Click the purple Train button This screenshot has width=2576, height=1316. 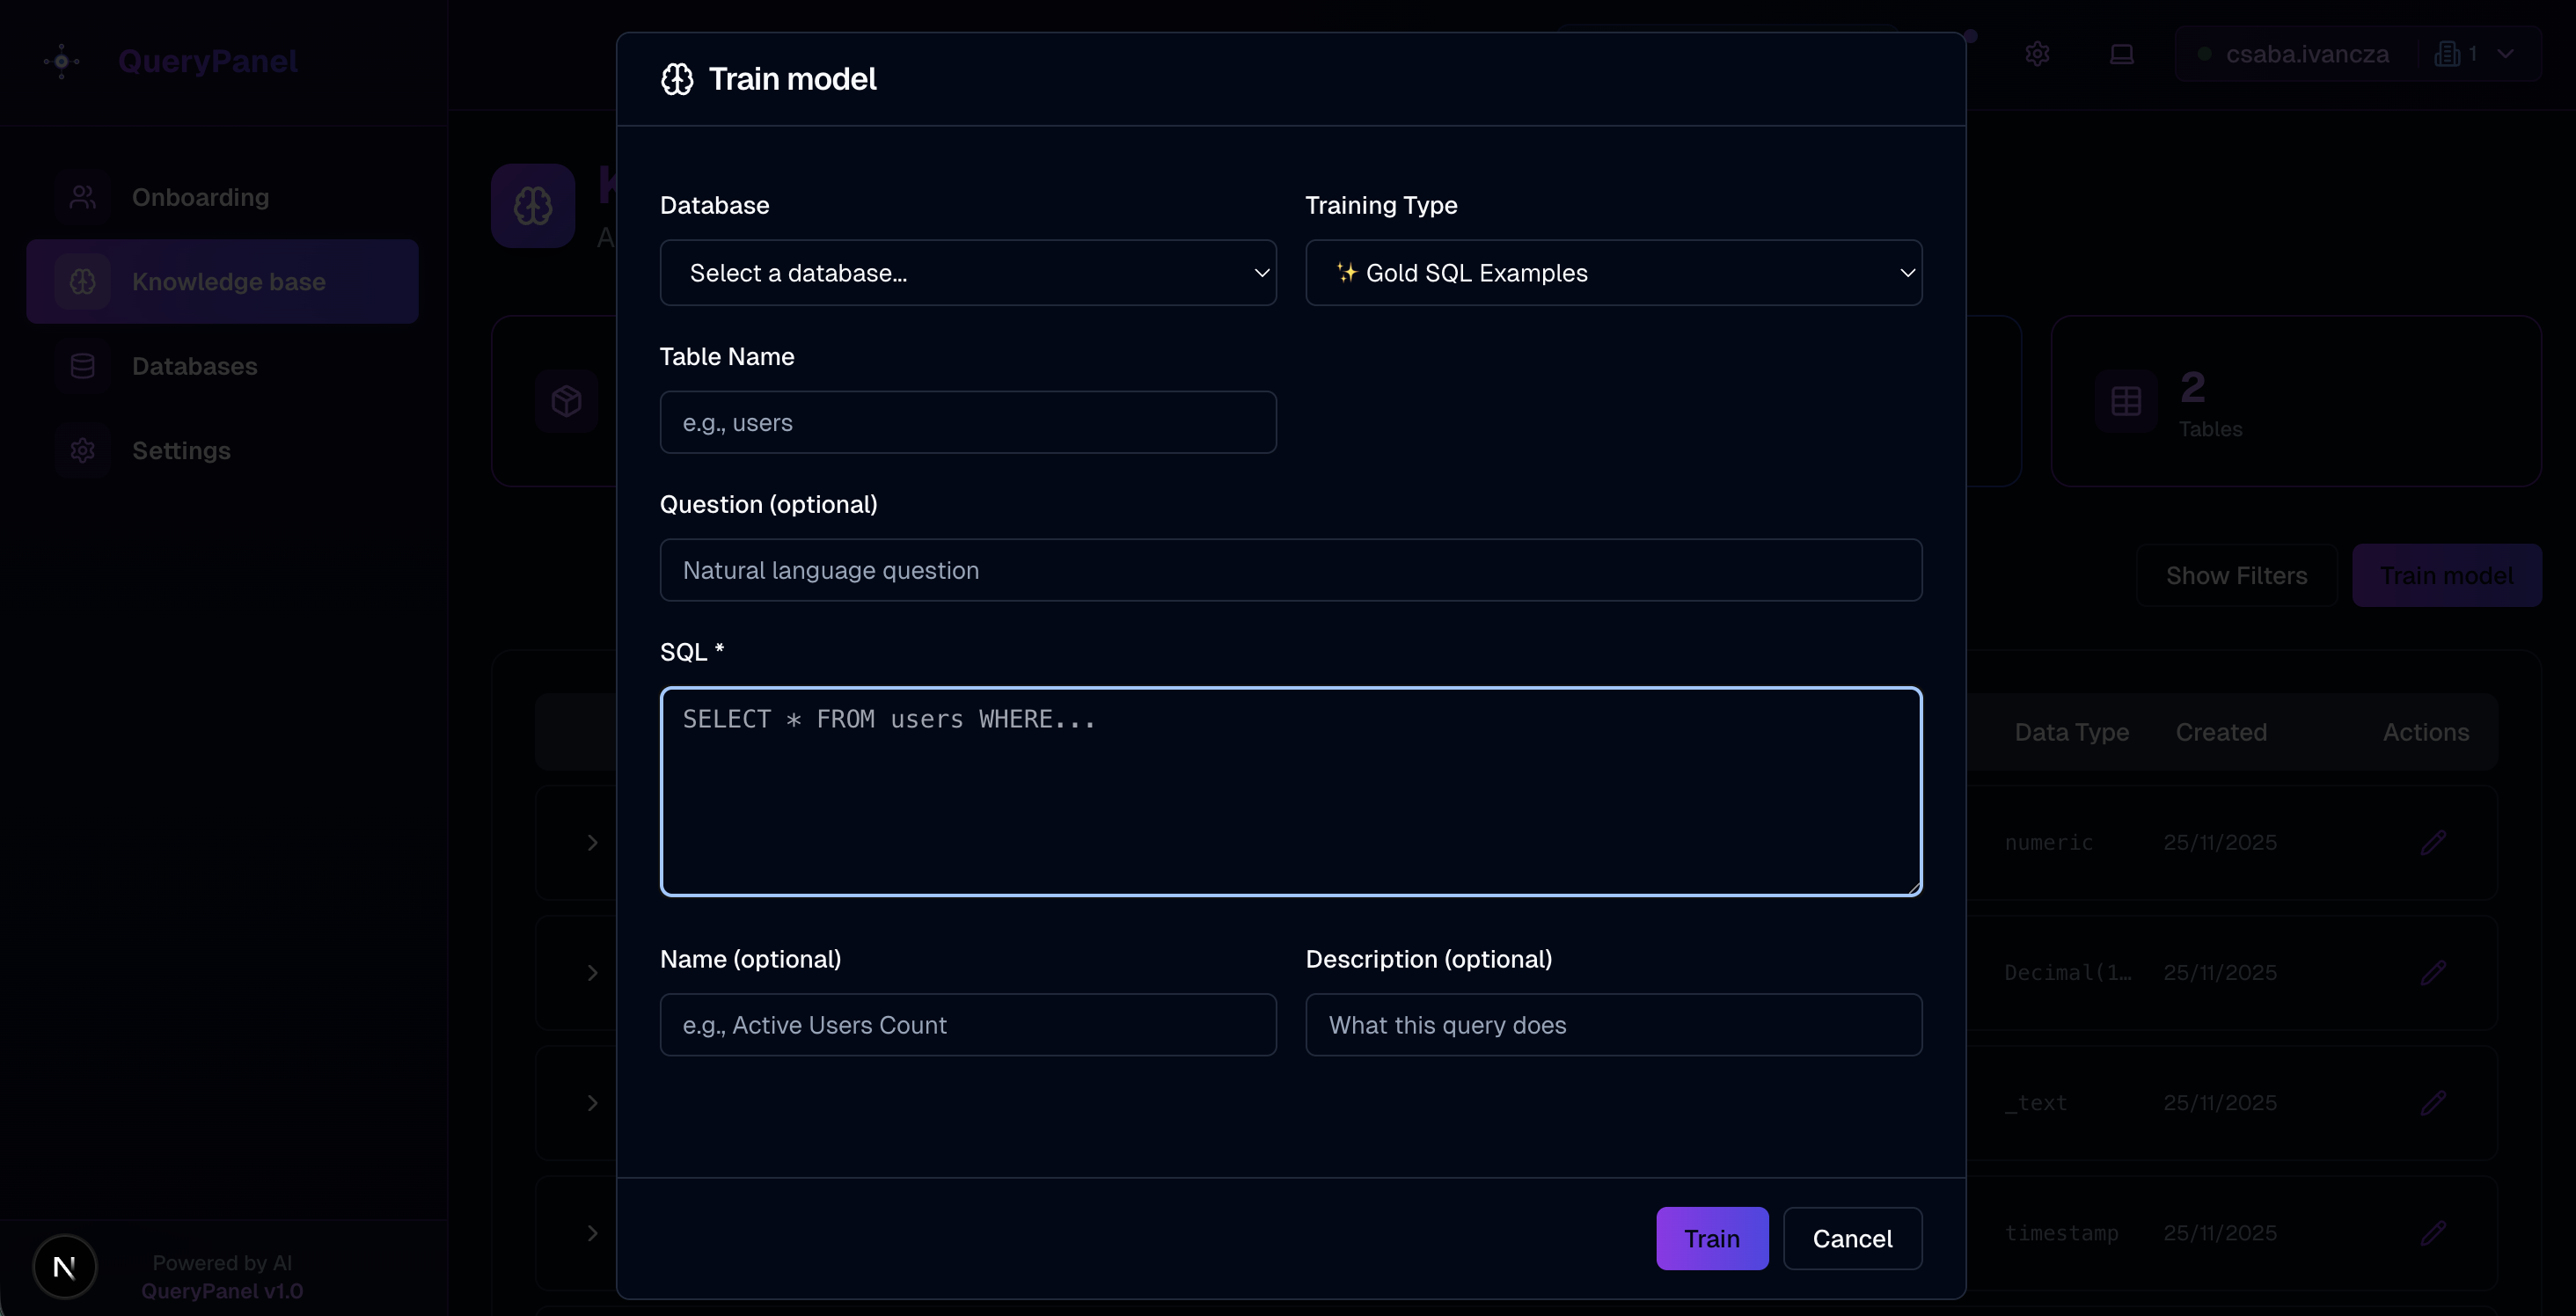click(x=1711, y=1238)
